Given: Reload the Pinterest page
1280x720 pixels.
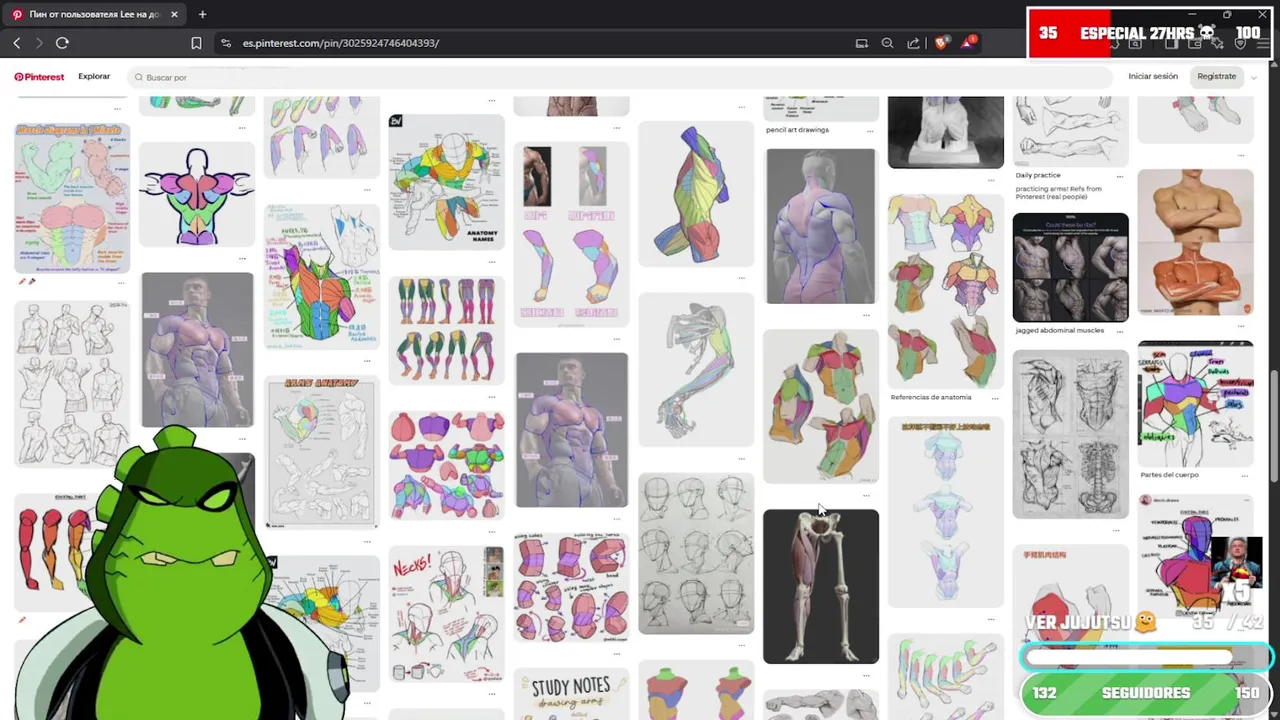Looking at the screenshot, I should (x=62, y=43).
